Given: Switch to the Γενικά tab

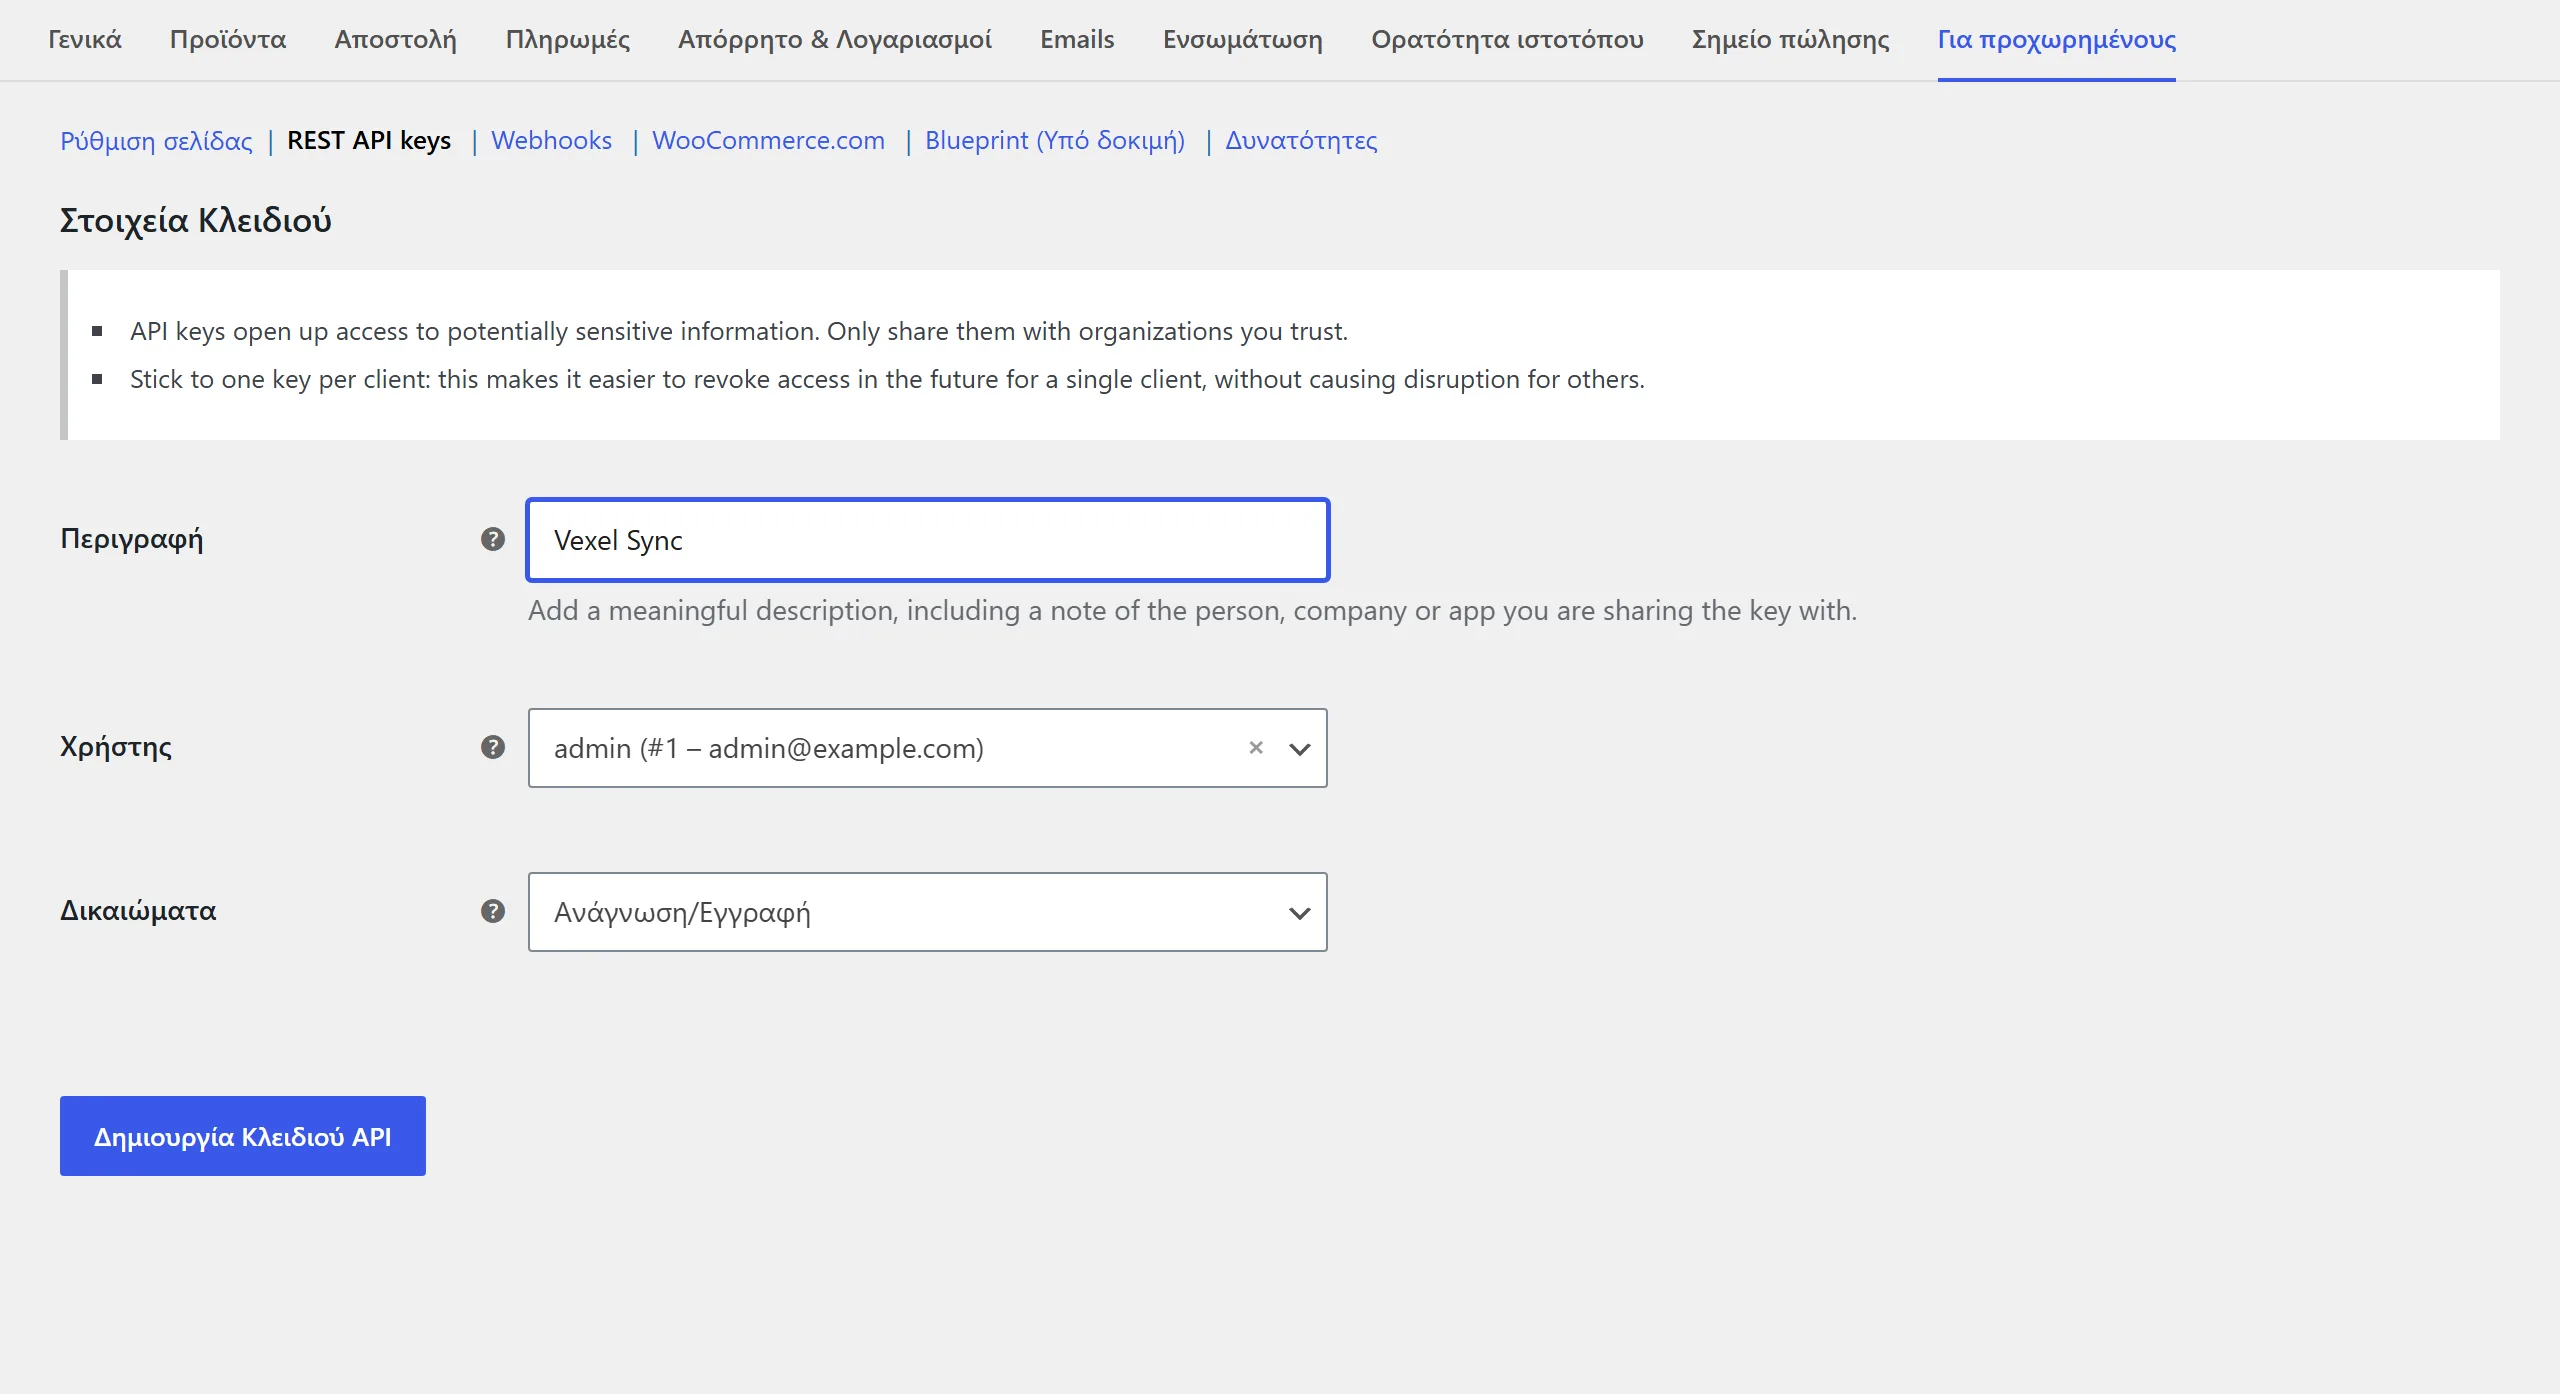Looking at the screenshot, I should click(x=85, y=39).
